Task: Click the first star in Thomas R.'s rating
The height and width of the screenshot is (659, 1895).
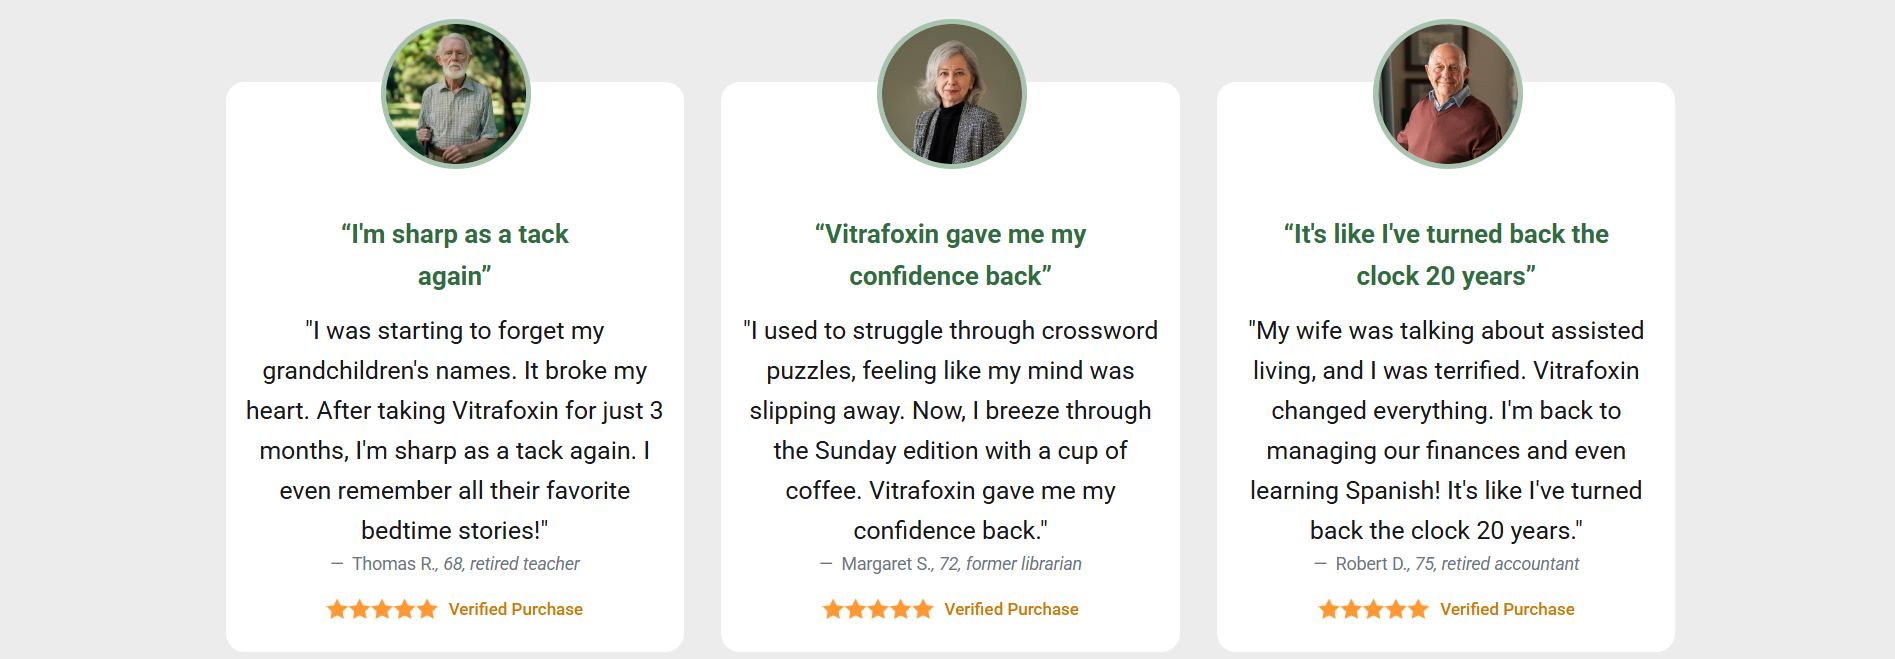Action: pos(337,609)
